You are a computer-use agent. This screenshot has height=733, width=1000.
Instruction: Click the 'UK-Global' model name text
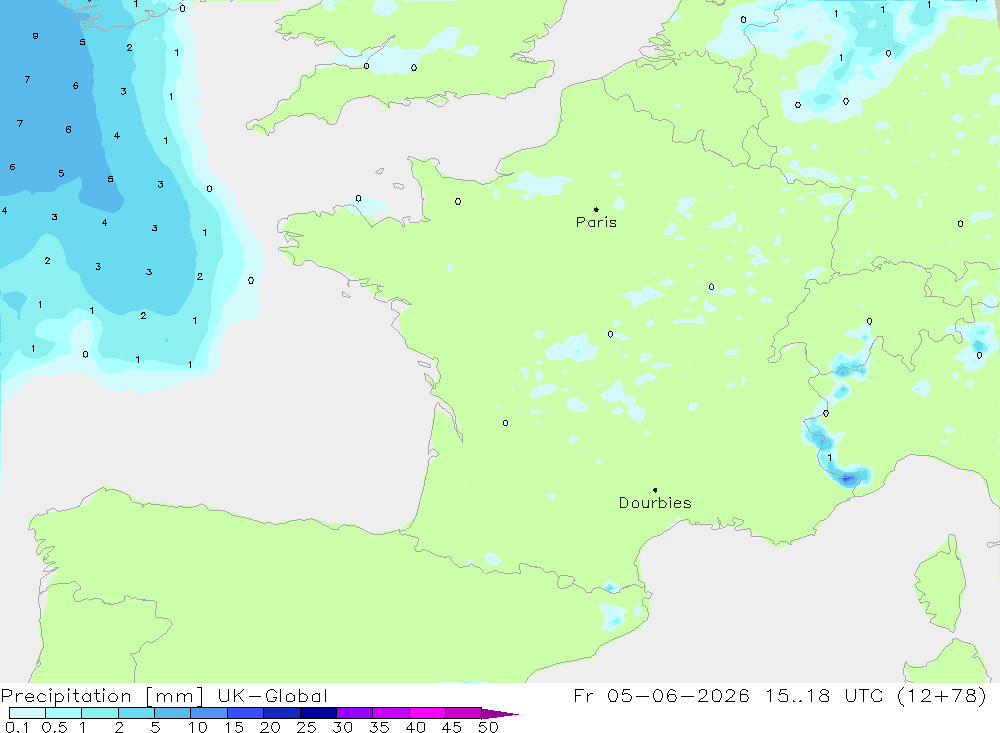(272, 696)
